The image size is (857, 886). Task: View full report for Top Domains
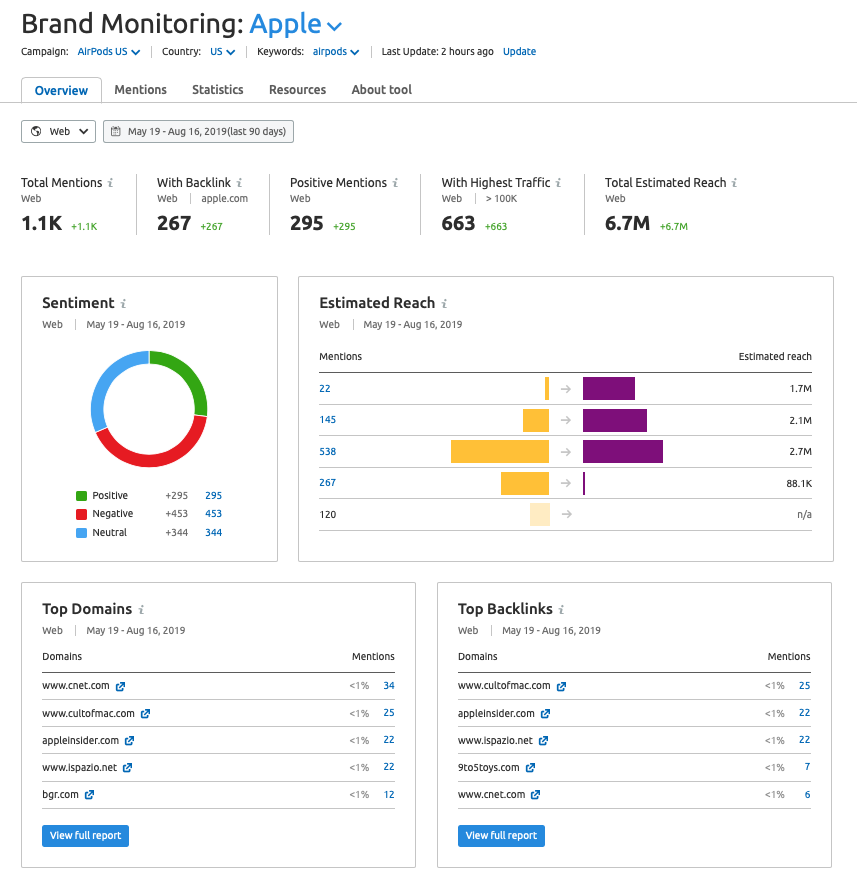(x=85, y=836)
